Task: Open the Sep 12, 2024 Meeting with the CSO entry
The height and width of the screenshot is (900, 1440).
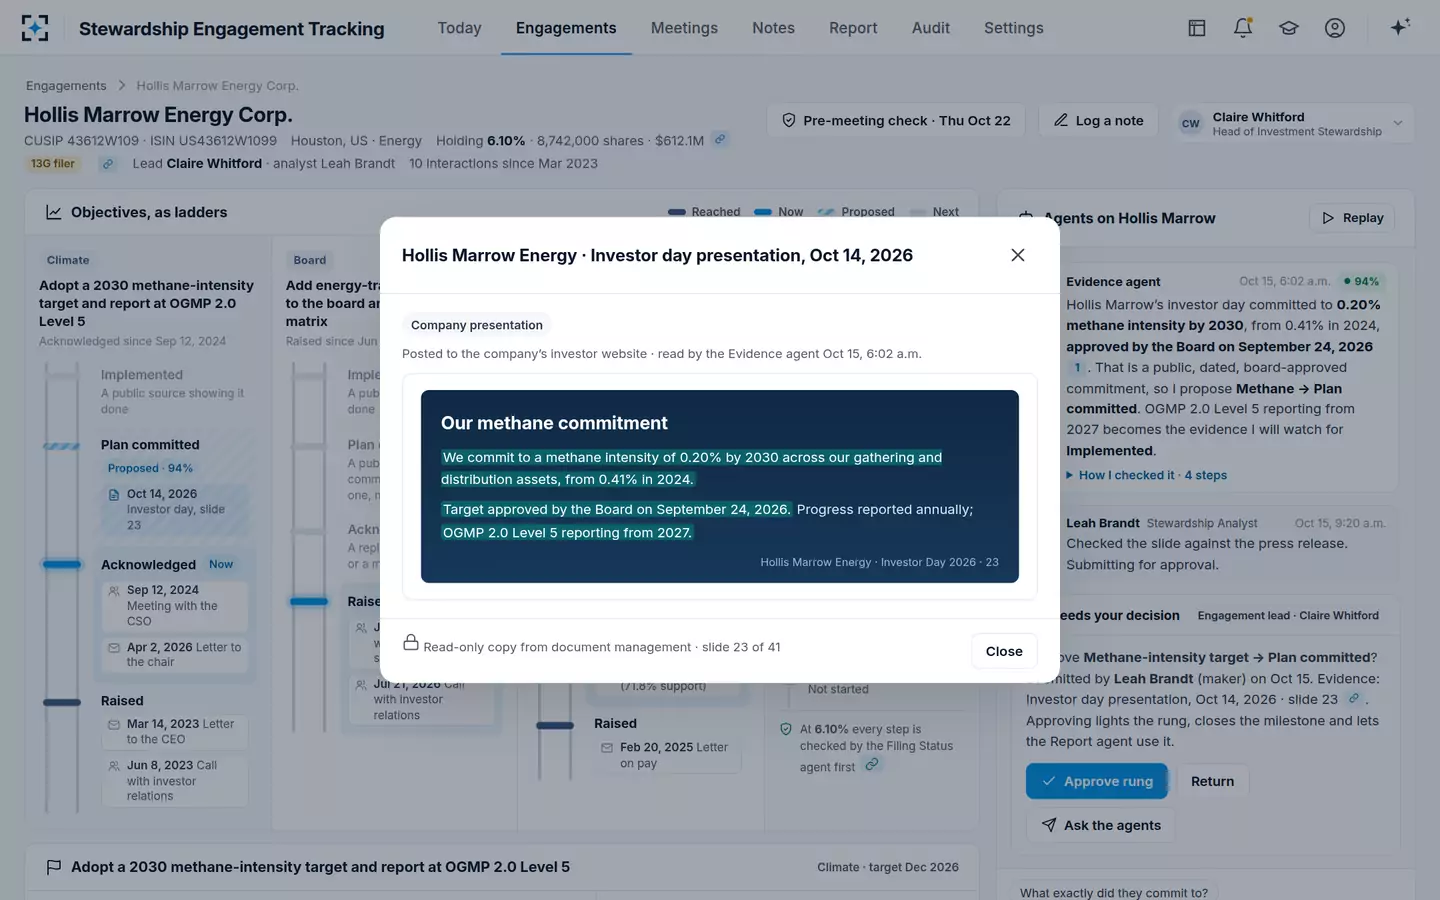Action: (x=175, y=605)
